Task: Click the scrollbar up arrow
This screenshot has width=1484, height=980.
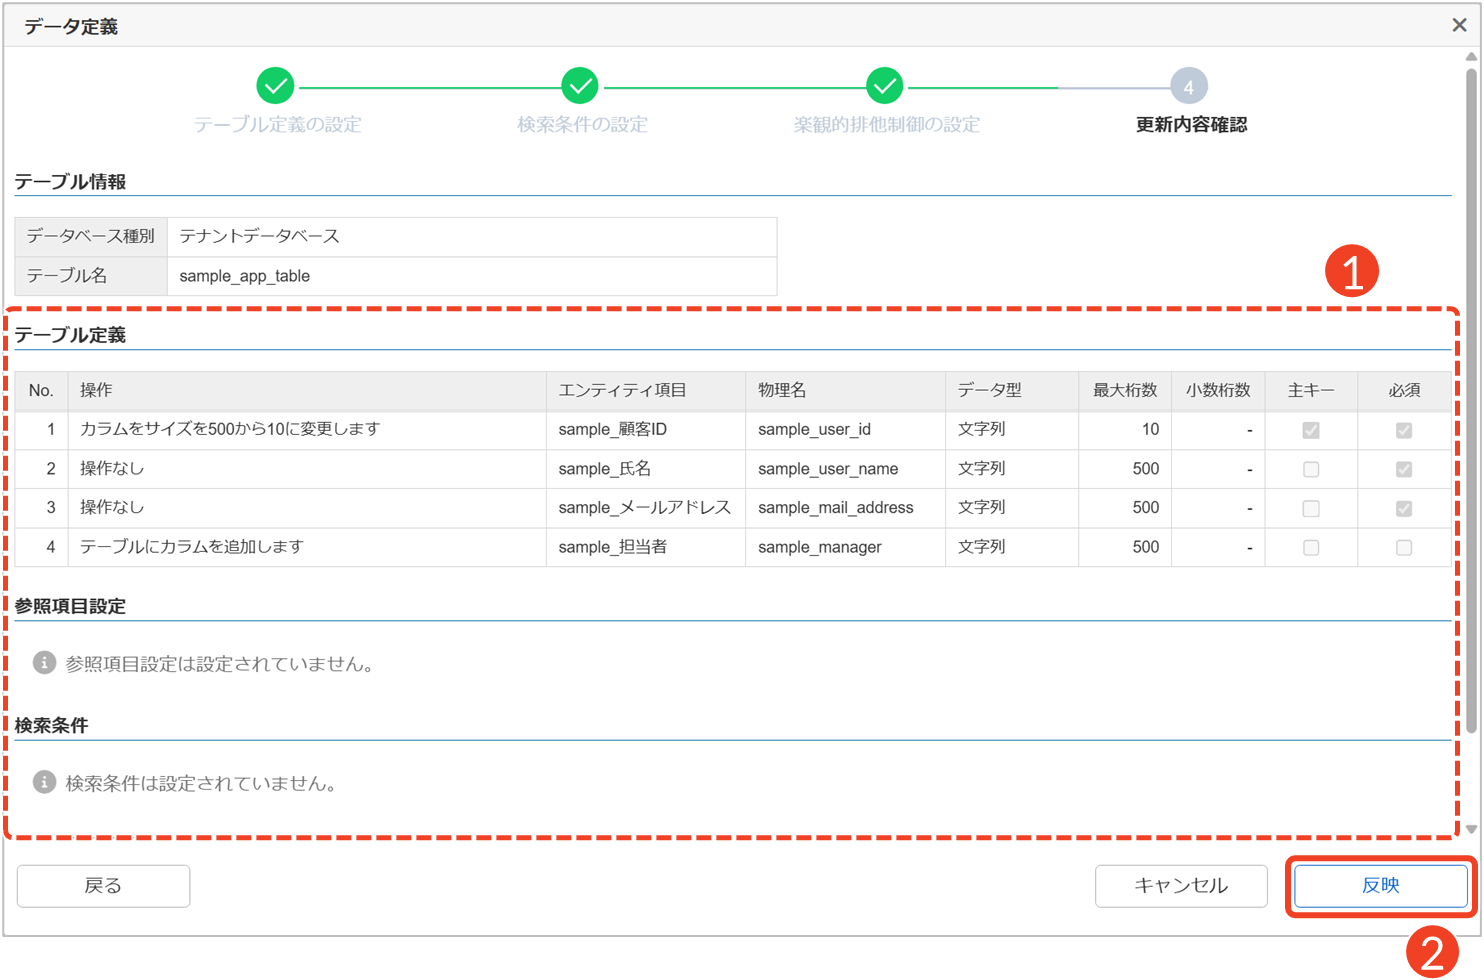Action: (x=1471, y=57)
